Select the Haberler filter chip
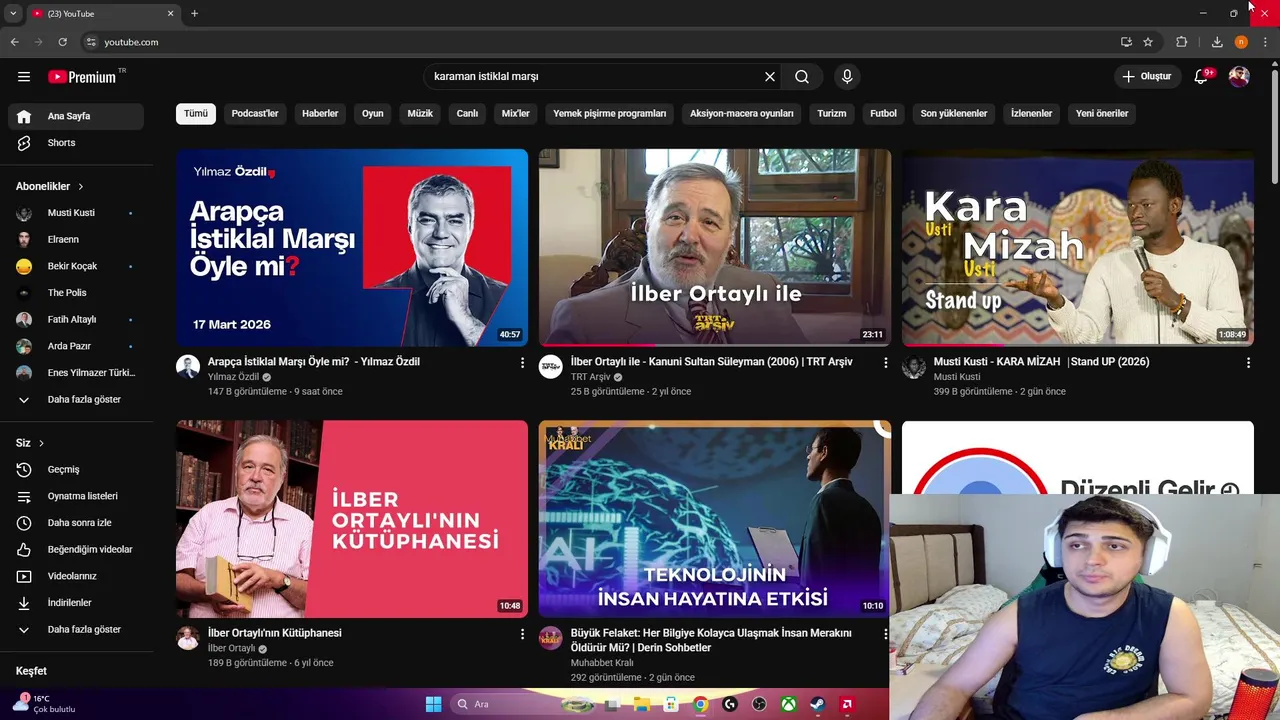Viewport: 1280px width, 720px height. coord(320,114)
